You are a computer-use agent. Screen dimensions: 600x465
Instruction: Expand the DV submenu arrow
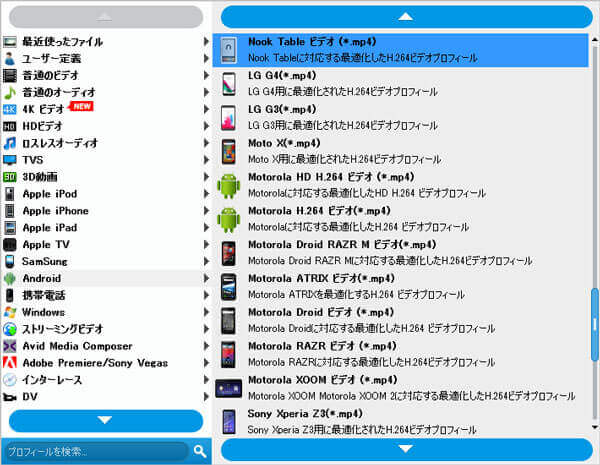206,396
